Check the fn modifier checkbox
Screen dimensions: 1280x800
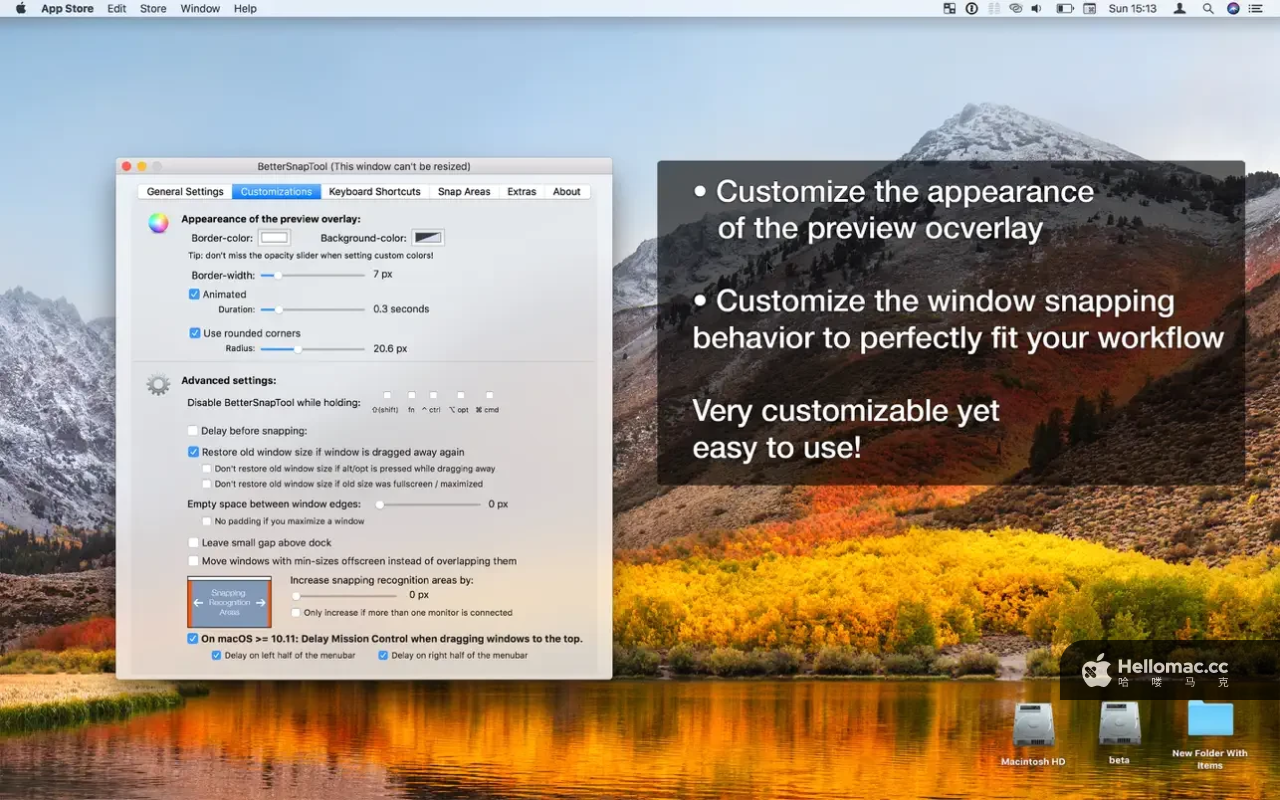pyautogui.click(x=411, y=395)
